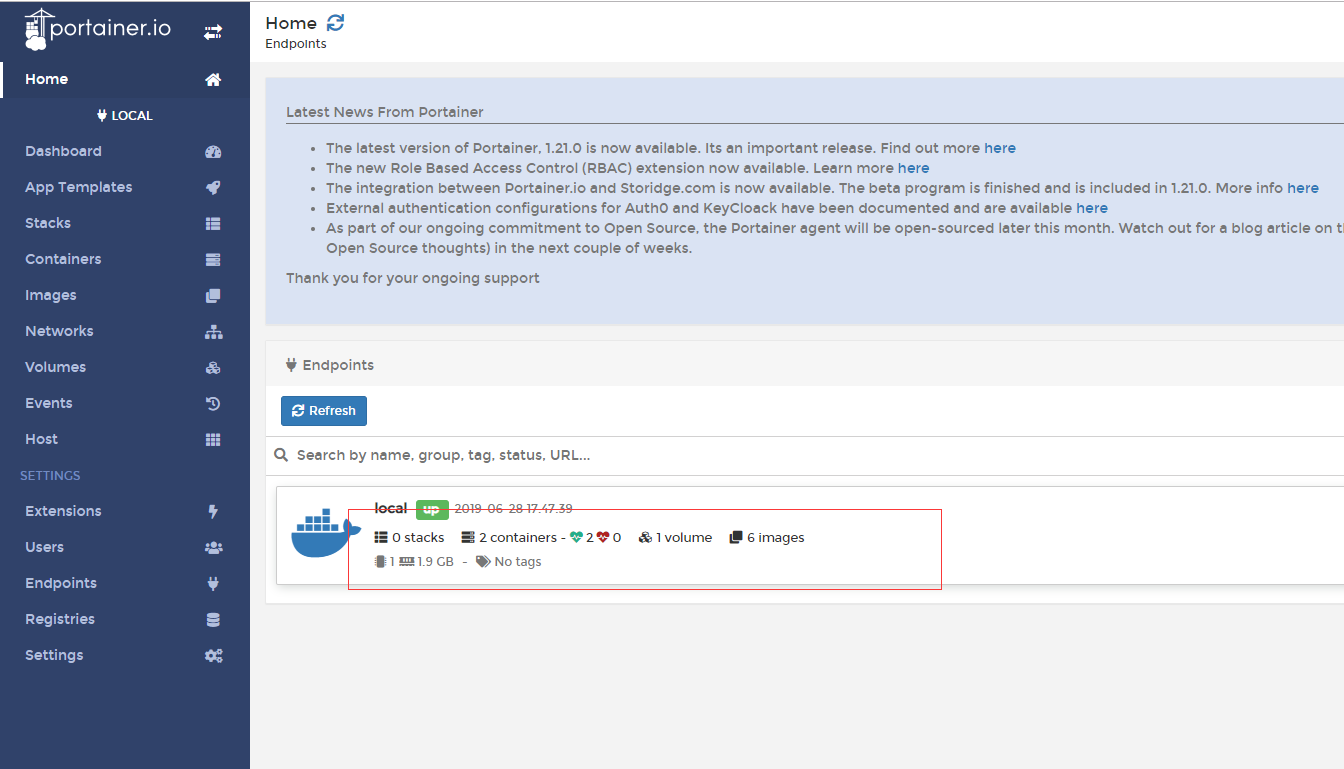Click '2 containers' text

pyautogui.click(x=518, y=538)
